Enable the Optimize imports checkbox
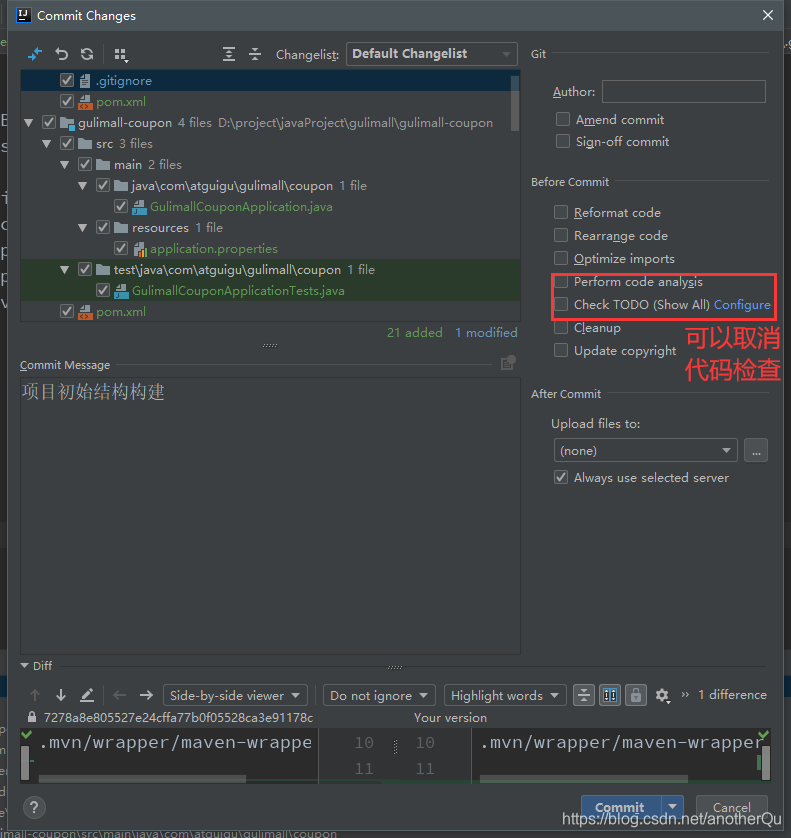Viewport: 791px width, 838px height. click(561, 258)
